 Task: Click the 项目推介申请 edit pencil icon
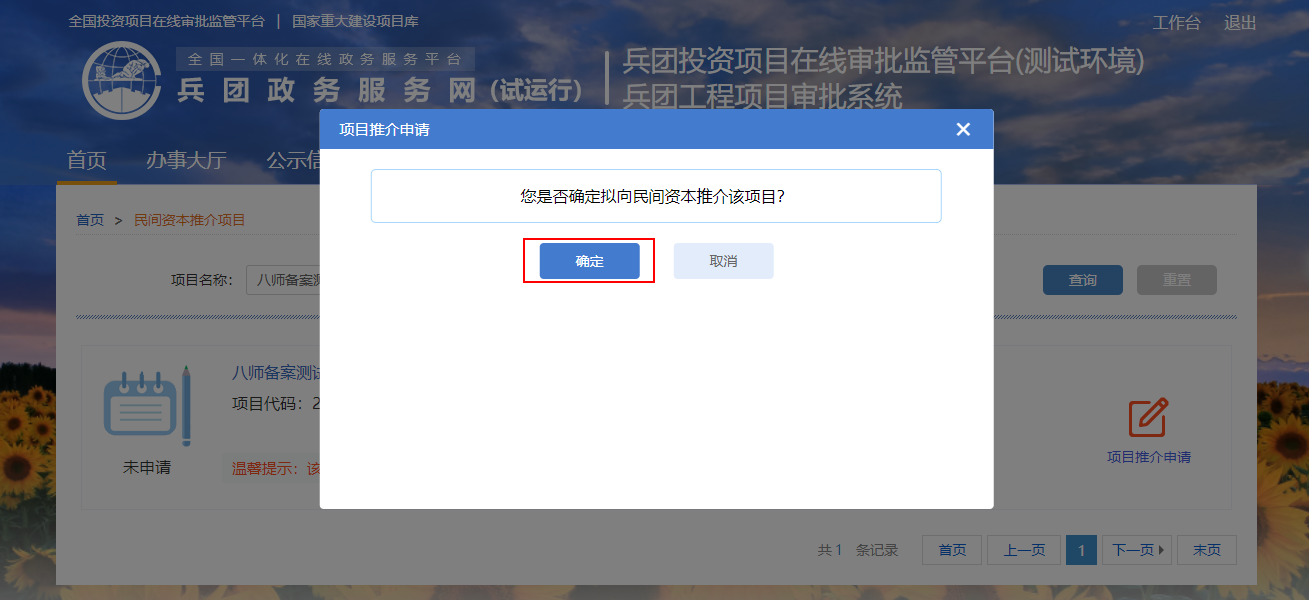(1148, 417)
